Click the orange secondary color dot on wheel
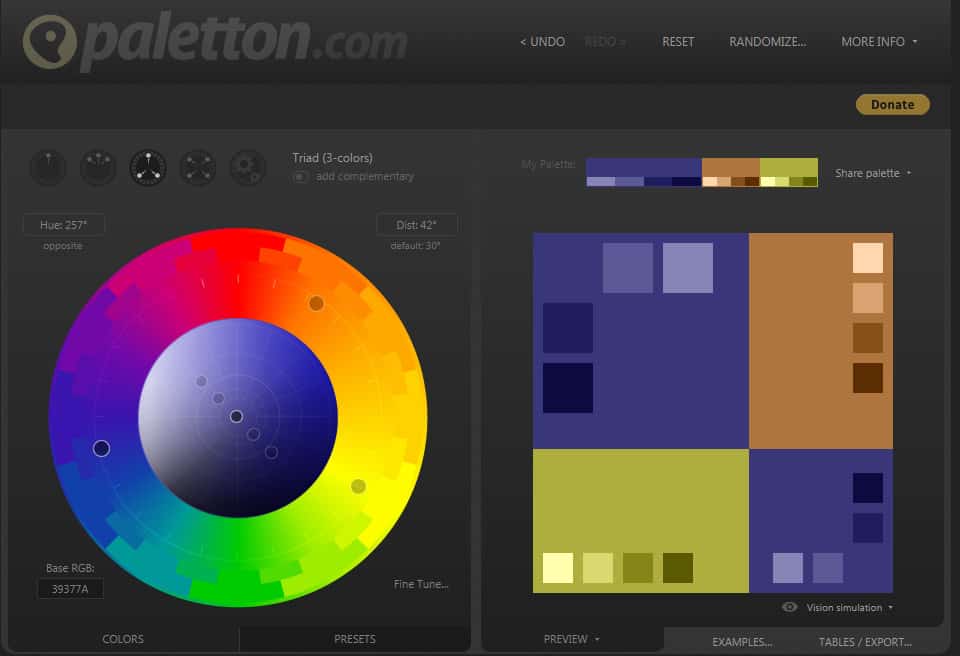 316,303
